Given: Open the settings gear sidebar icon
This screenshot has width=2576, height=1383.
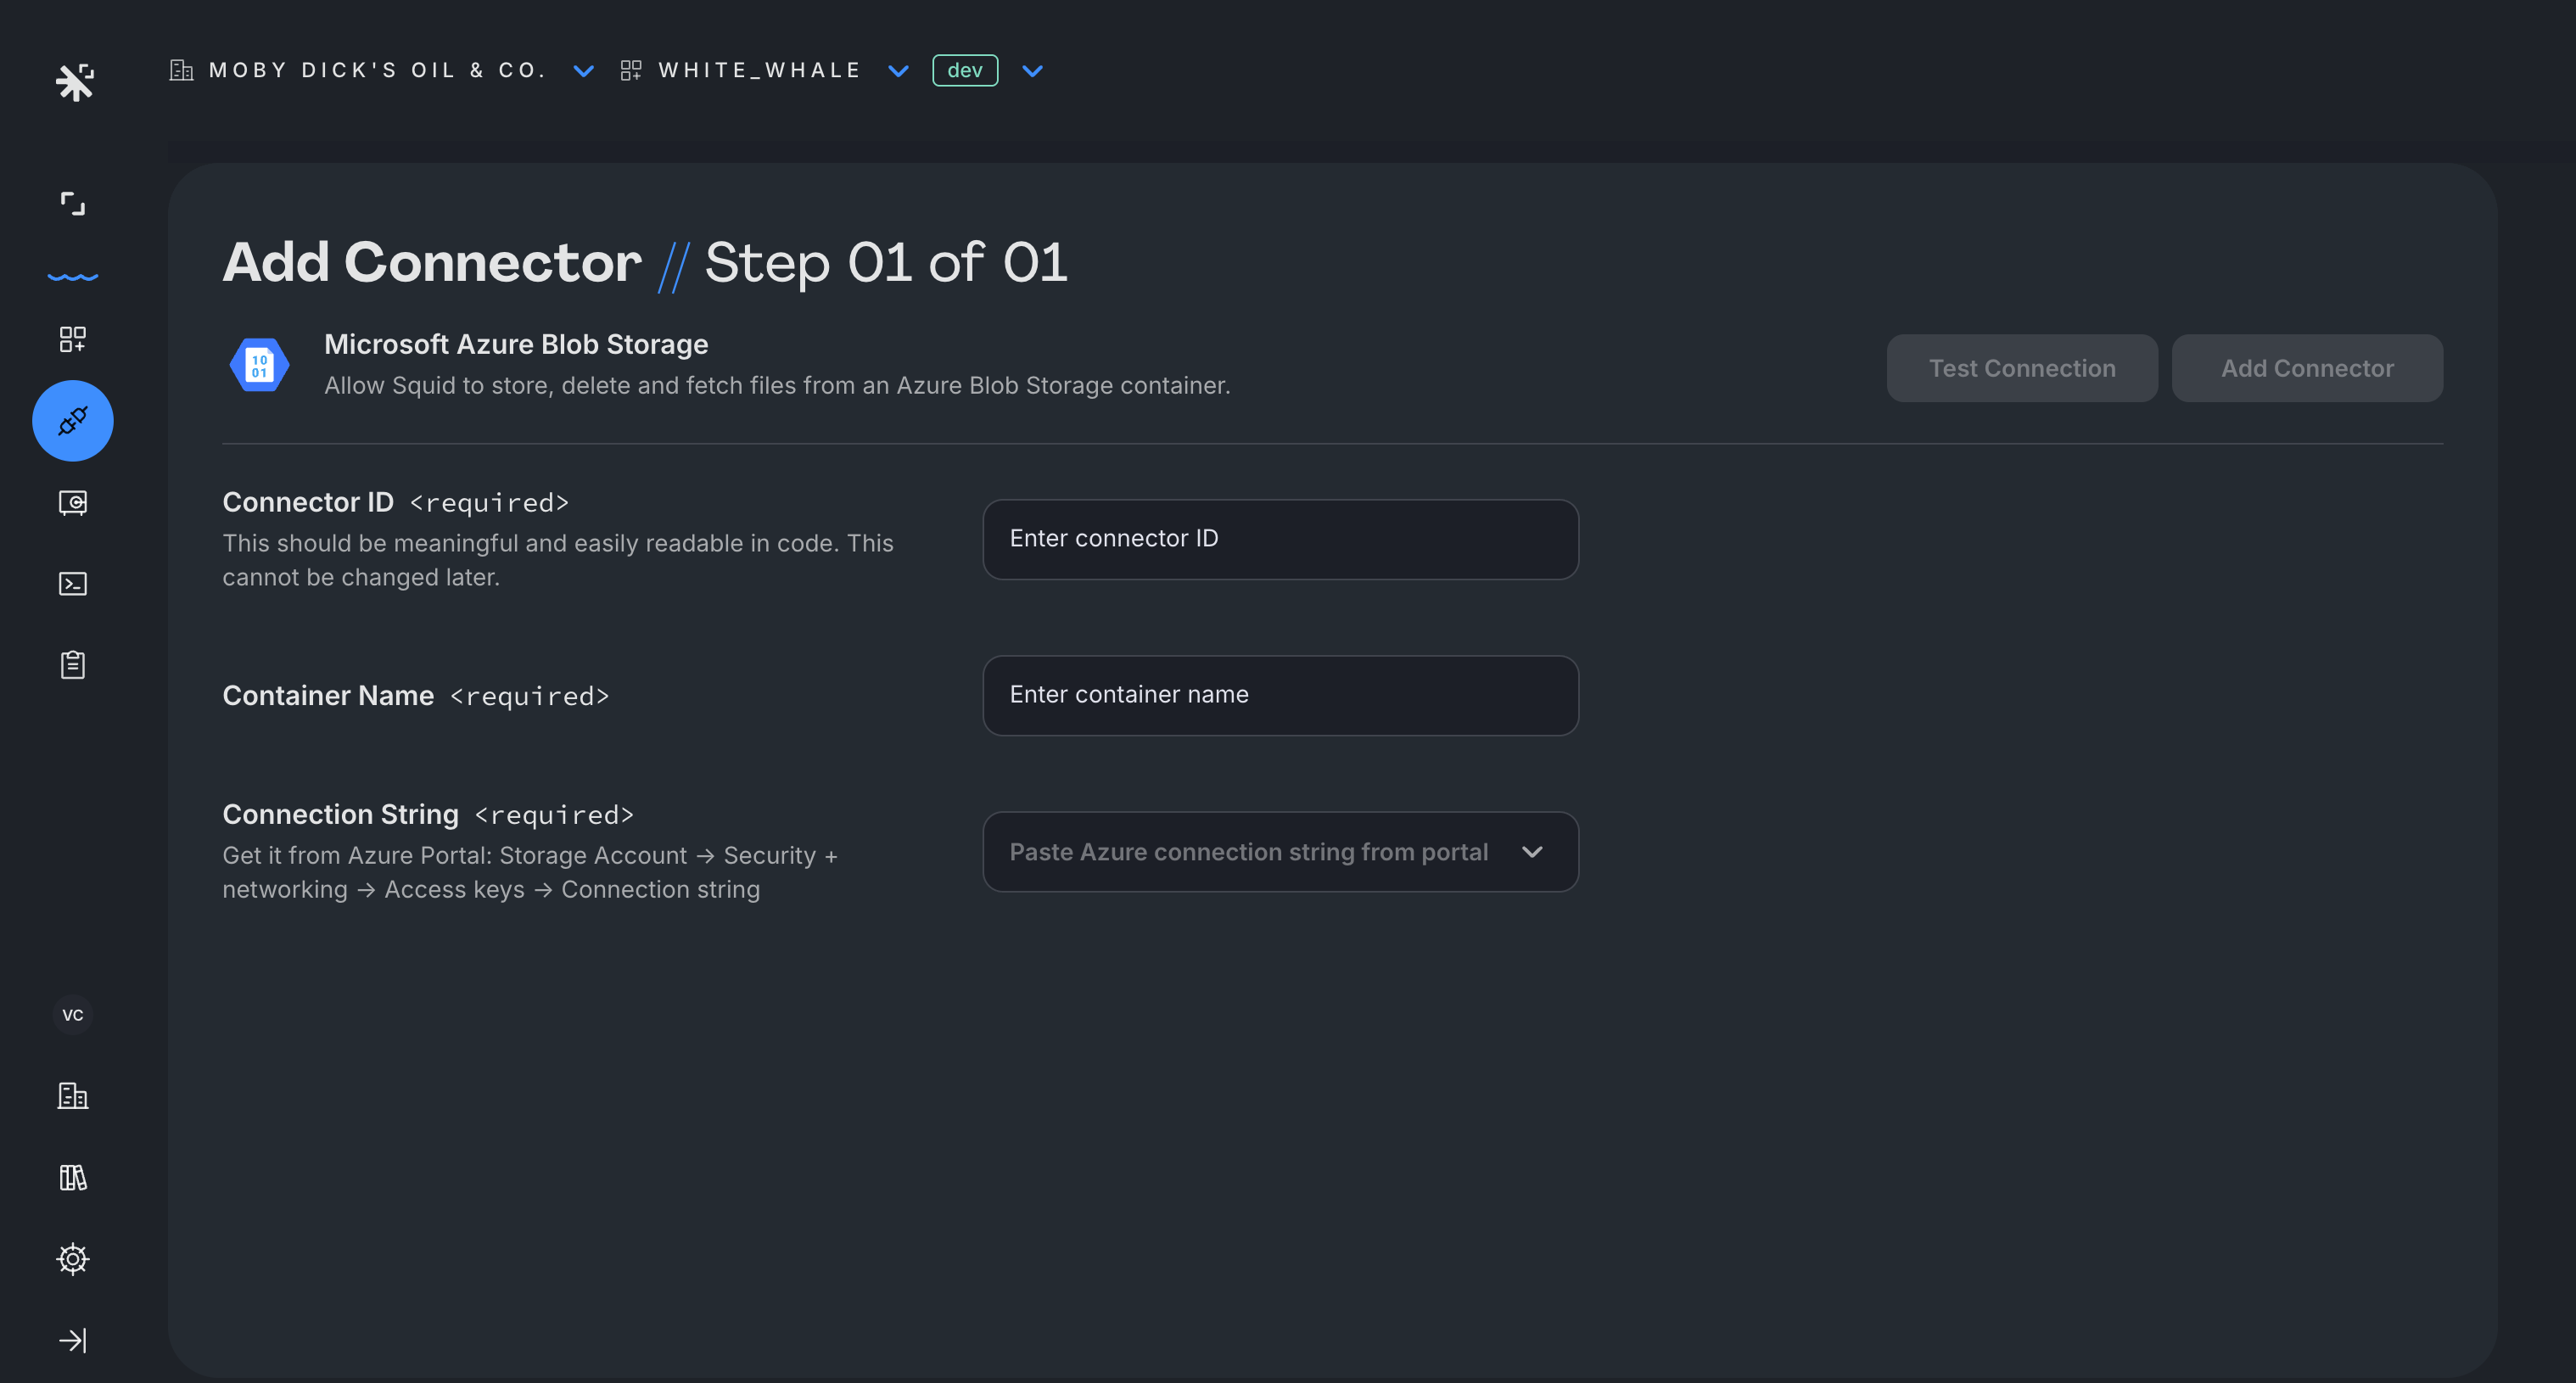Looking at the screenshot, I should 73,1259.
